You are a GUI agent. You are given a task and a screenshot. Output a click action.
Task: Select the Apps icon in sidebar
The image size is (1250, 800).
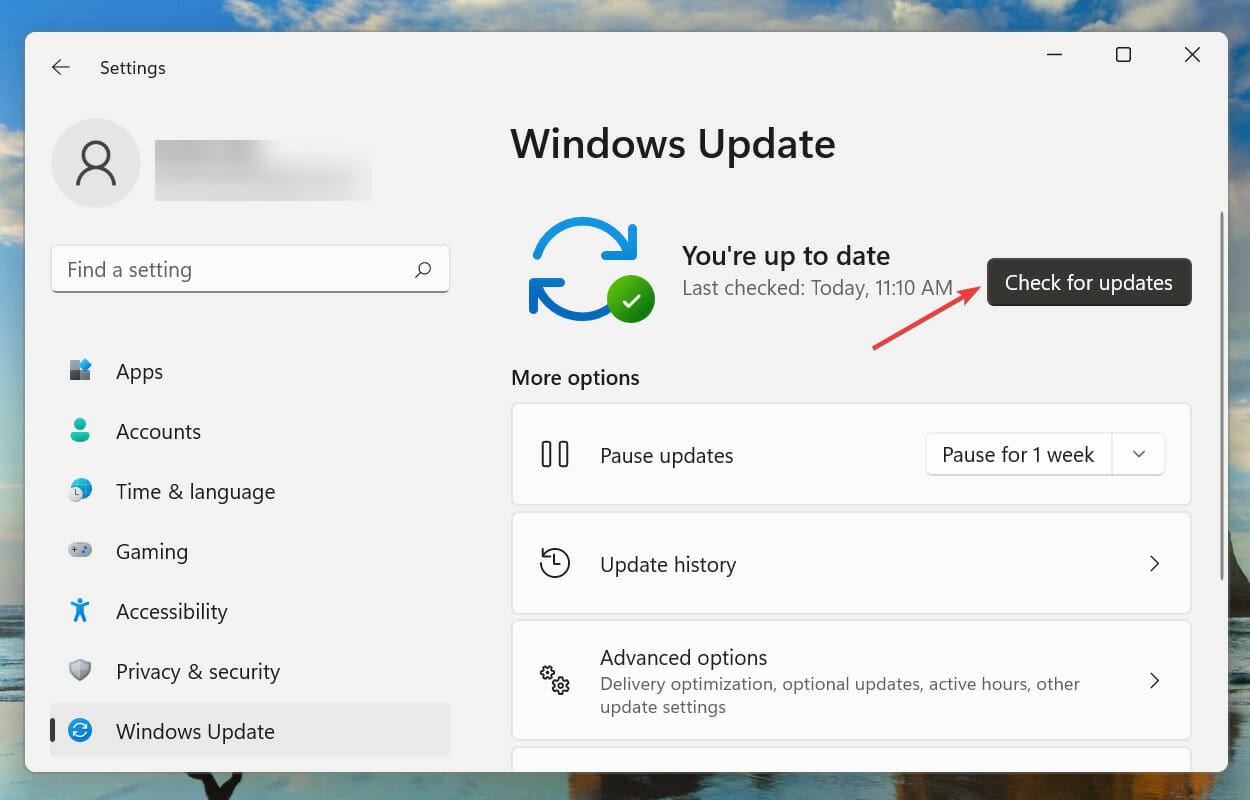click(80, 371)
